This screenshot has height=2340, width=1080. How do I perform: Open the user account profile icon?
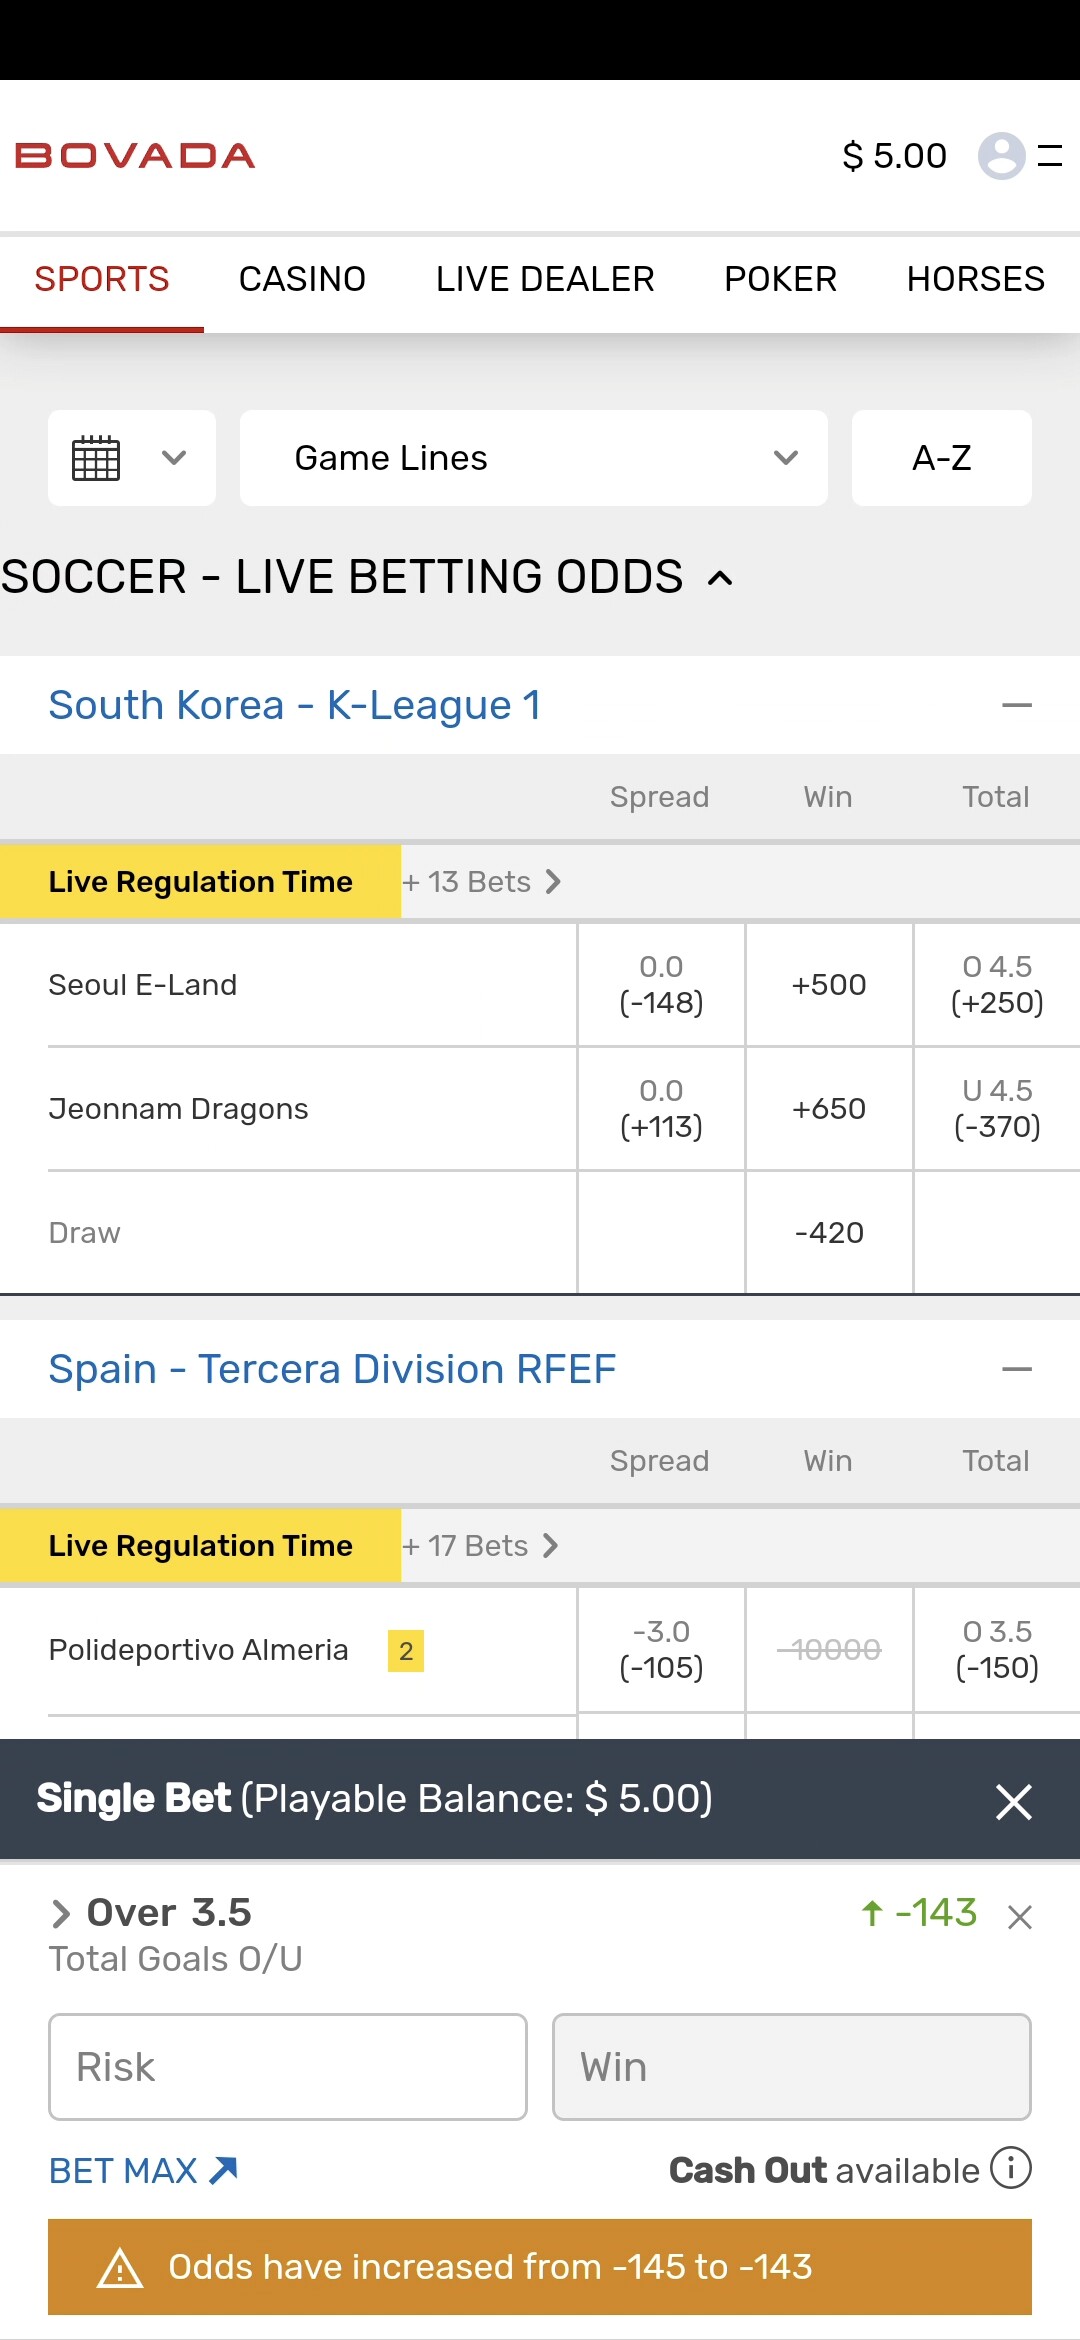pyautogui.click(x=1001, y=156)
